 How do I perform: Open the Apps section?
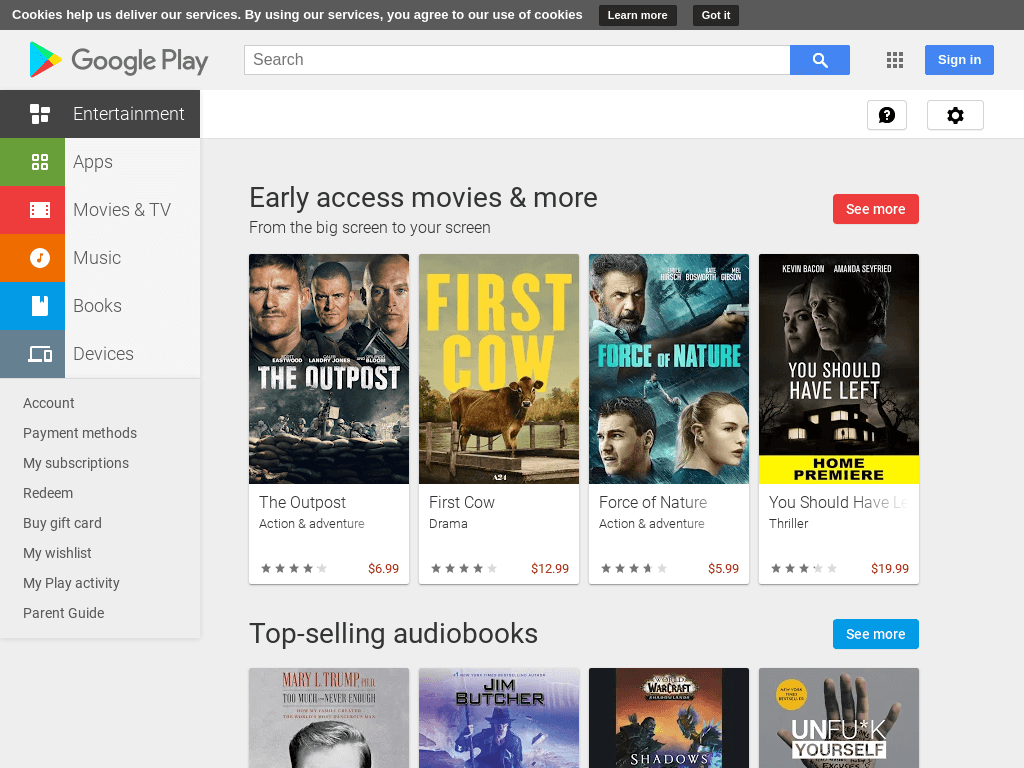tap(93, 162)
